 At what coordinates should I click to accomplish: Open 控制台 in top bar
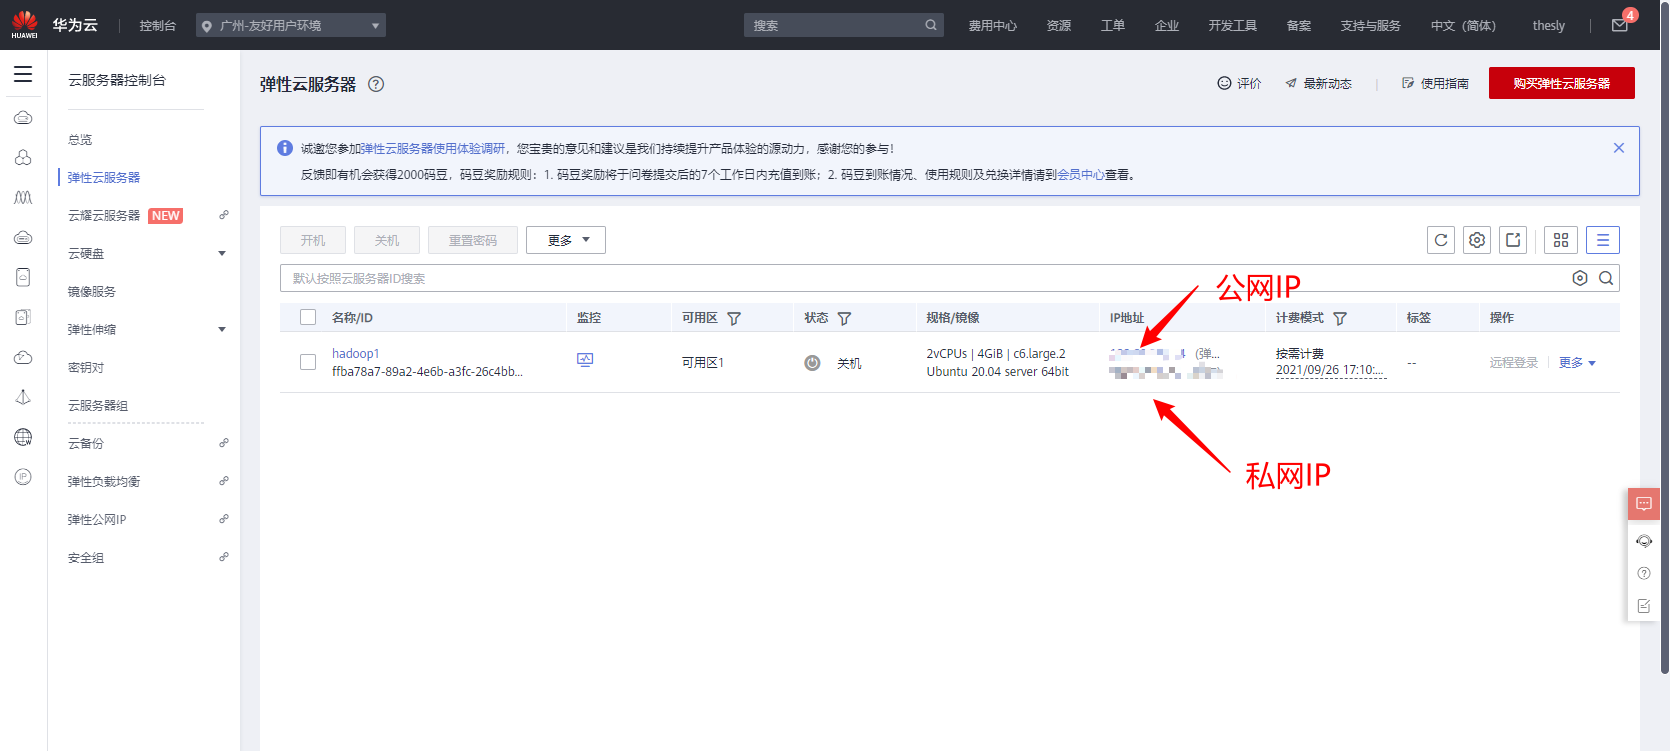tap(158, 25)
